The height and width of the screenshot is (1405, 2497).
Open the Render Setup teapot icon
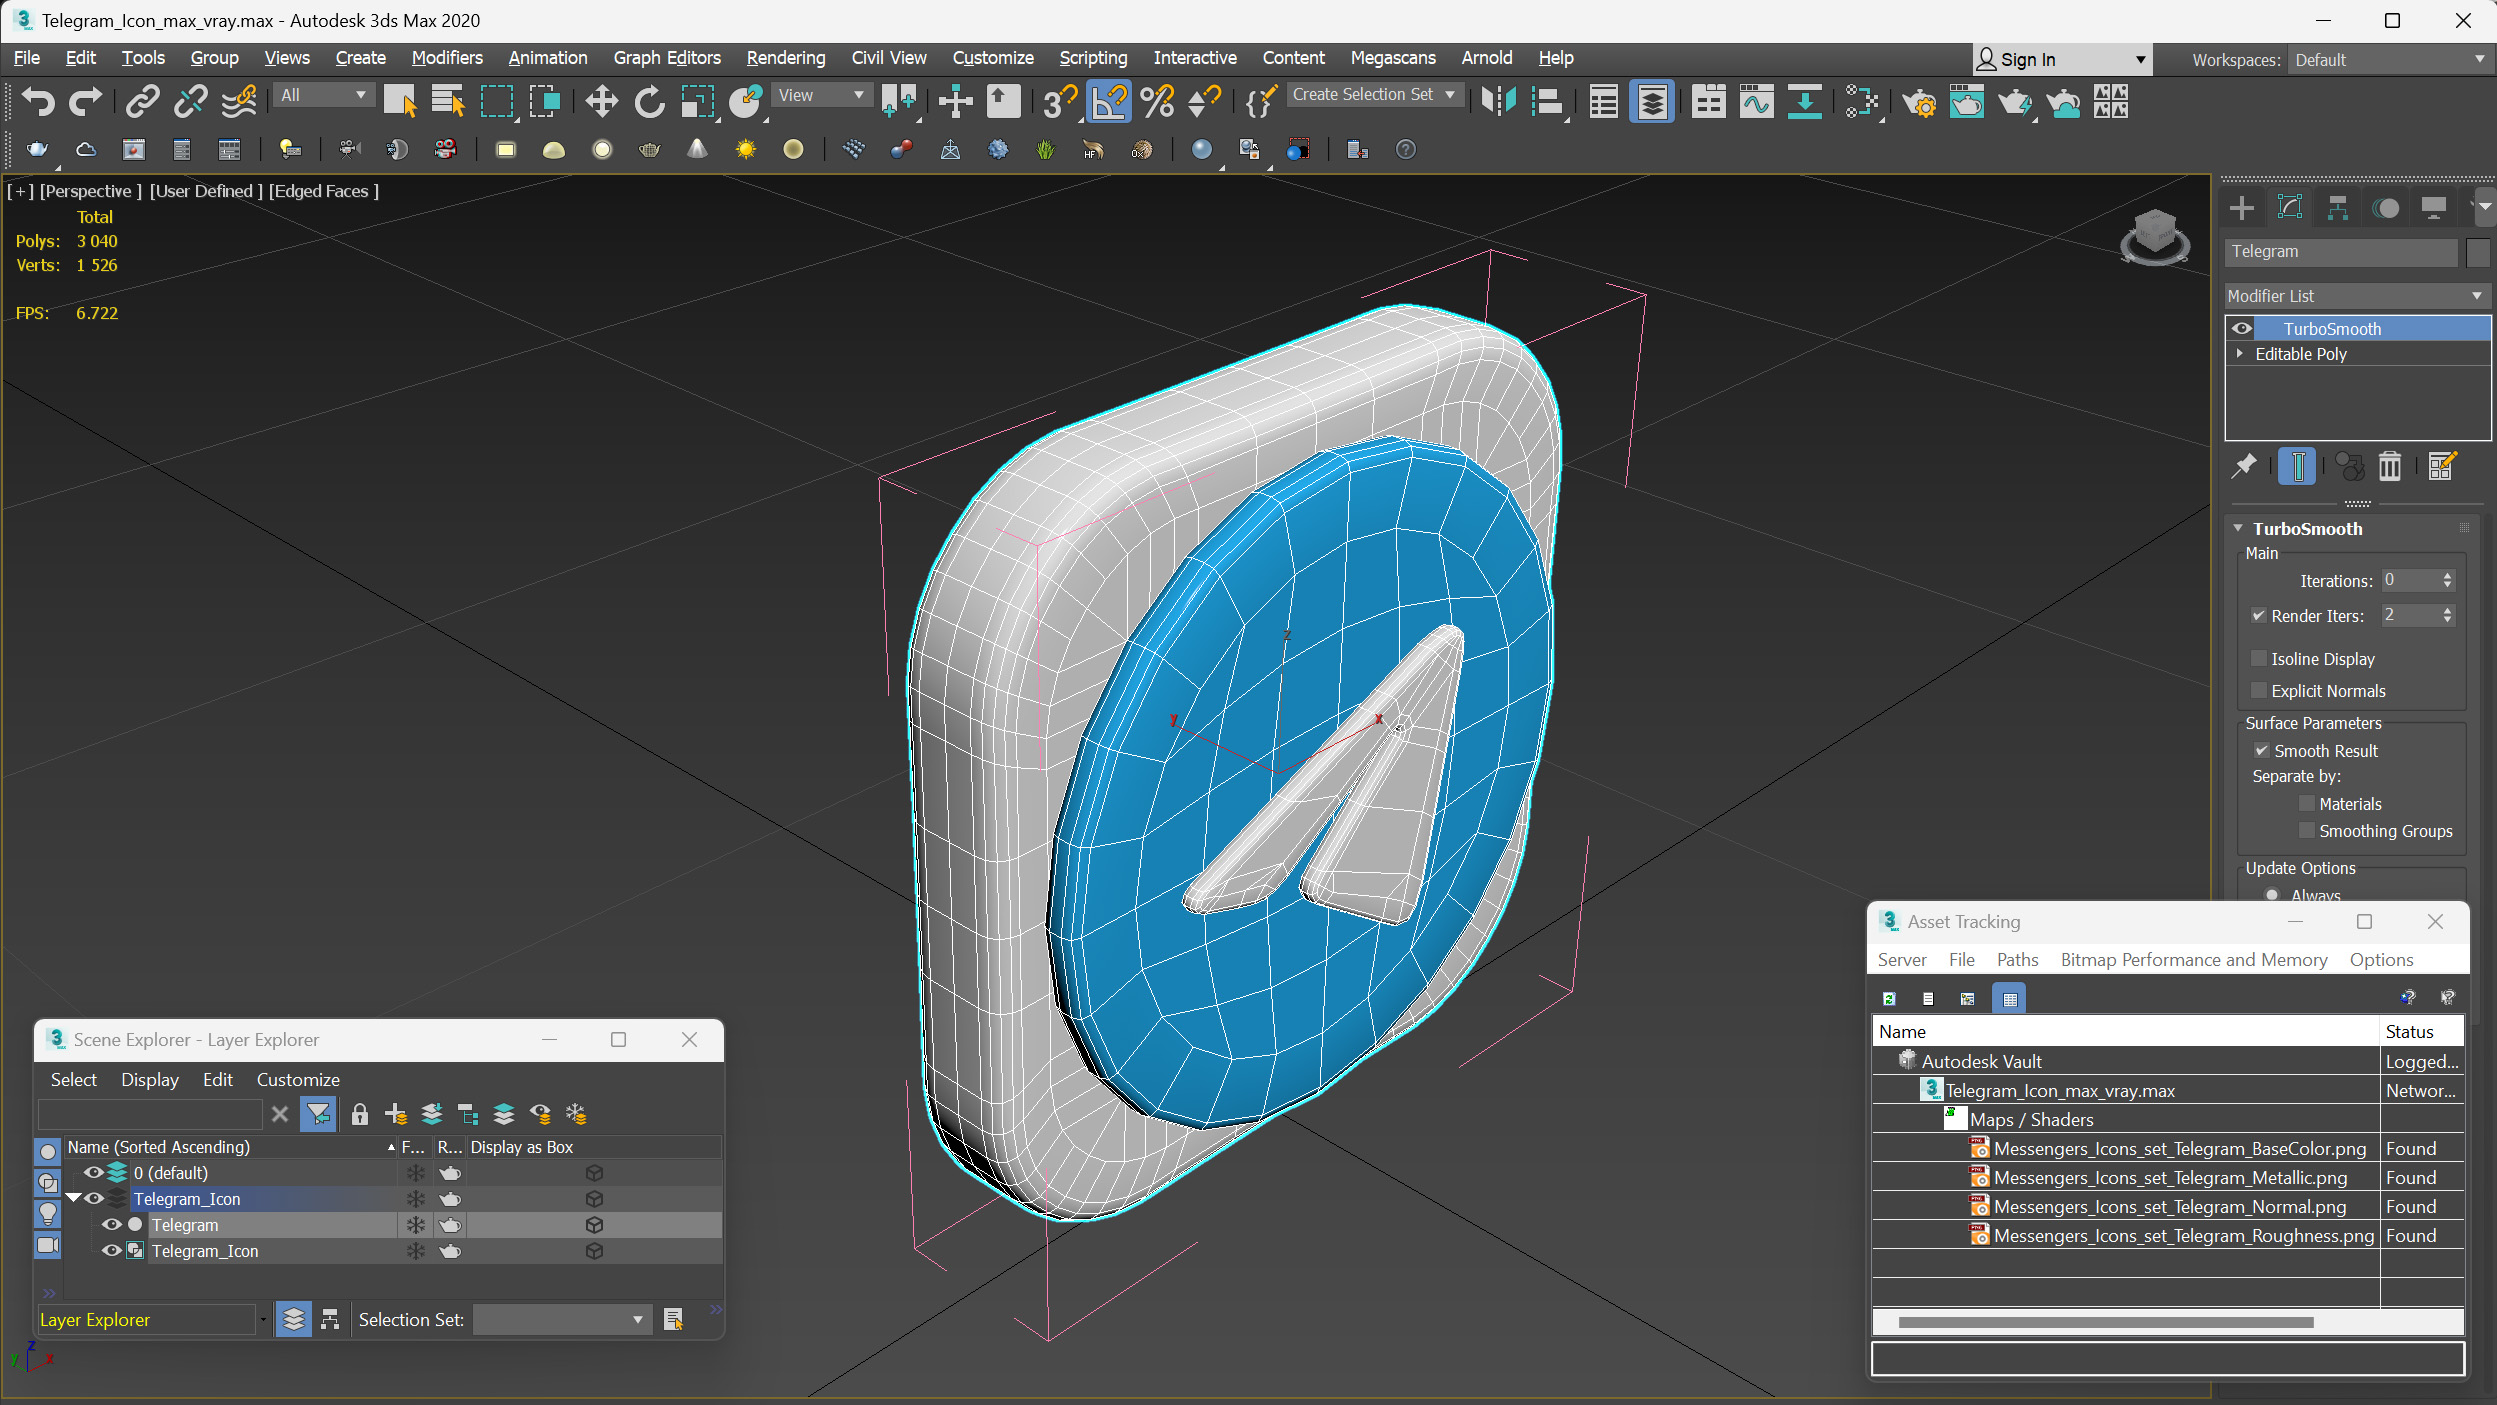pos(1919,101)
